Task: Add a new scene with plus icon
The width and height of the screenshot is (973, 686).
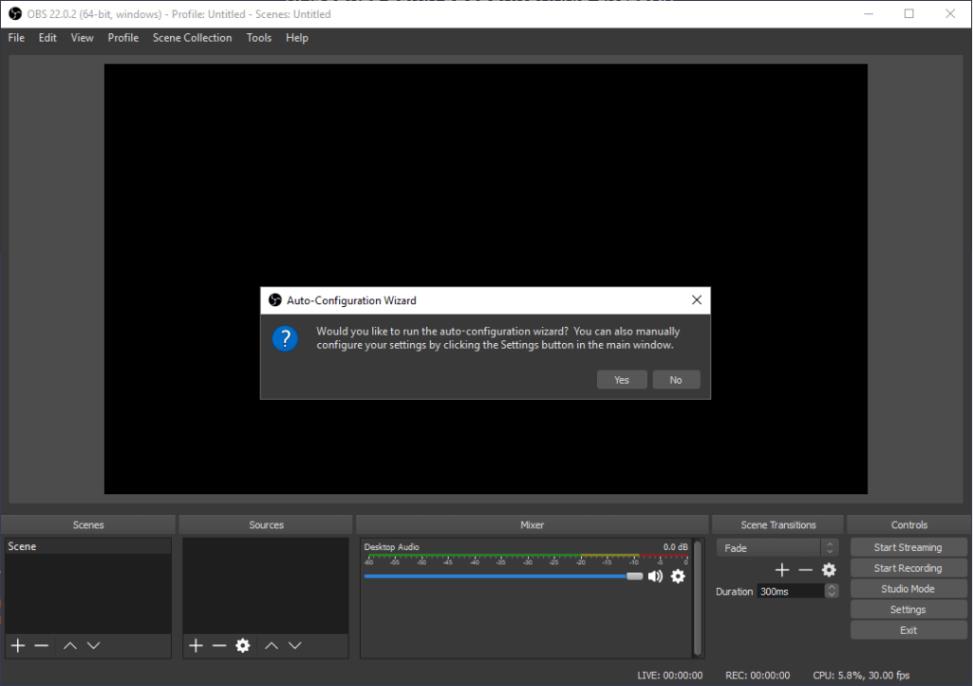Action: pos(18,646)
